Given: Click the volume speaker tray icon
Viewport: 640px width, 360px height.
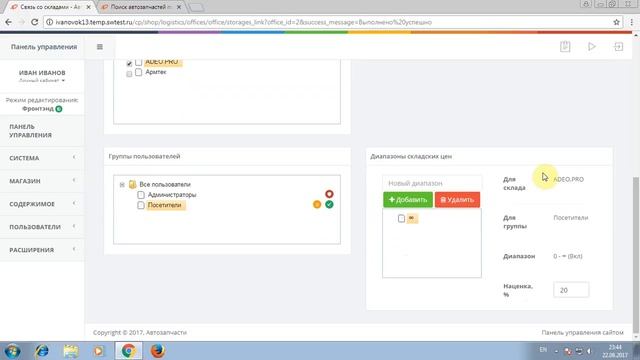Looking at the screenshot, I should click(x=589, y=351).
